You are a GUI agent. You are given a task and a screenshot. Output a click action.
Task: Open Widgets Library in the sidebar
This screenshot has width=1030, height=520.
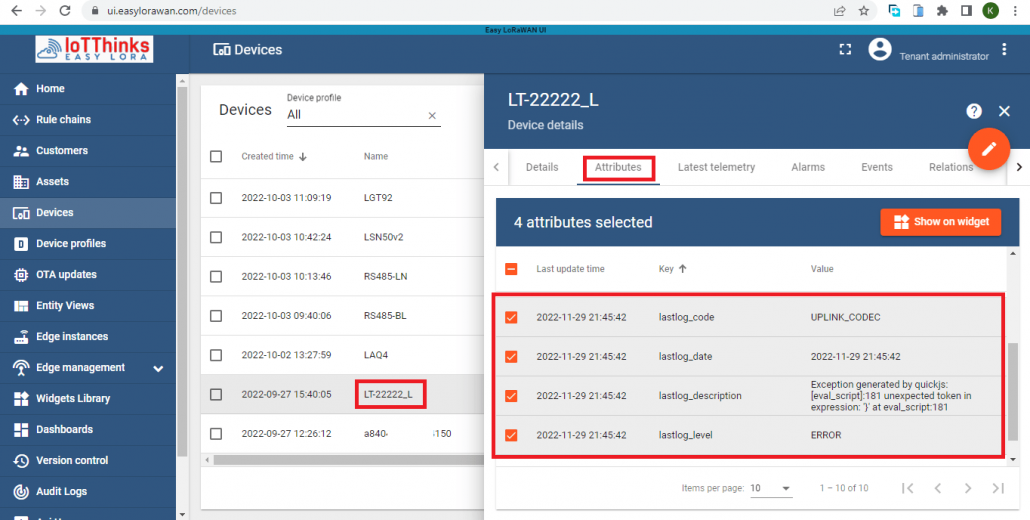coord(88,399)
